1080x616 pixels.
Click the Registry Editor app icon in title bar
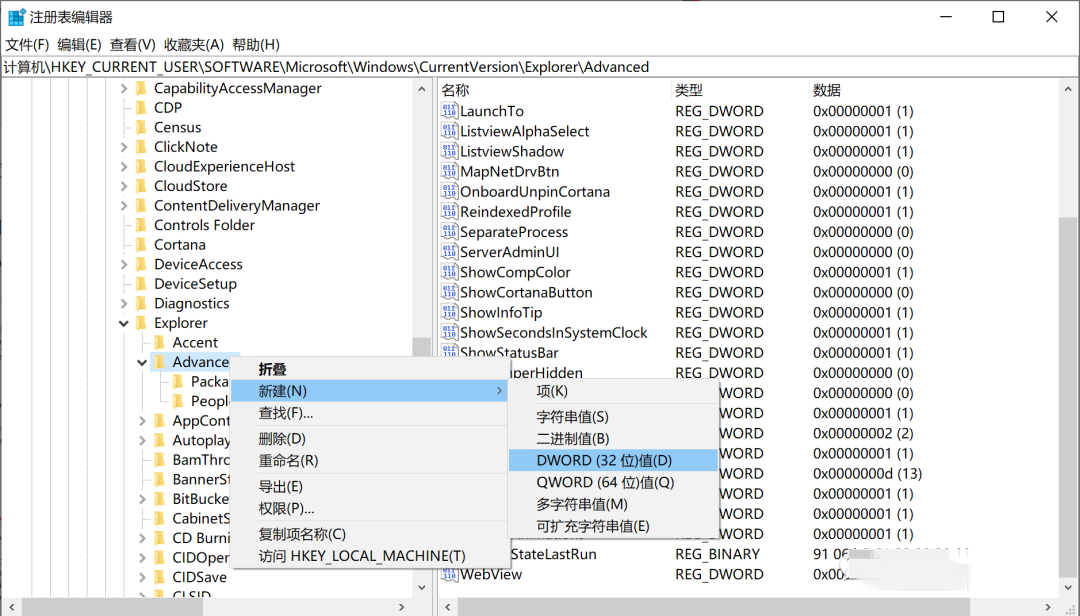(x=16, y=17)
